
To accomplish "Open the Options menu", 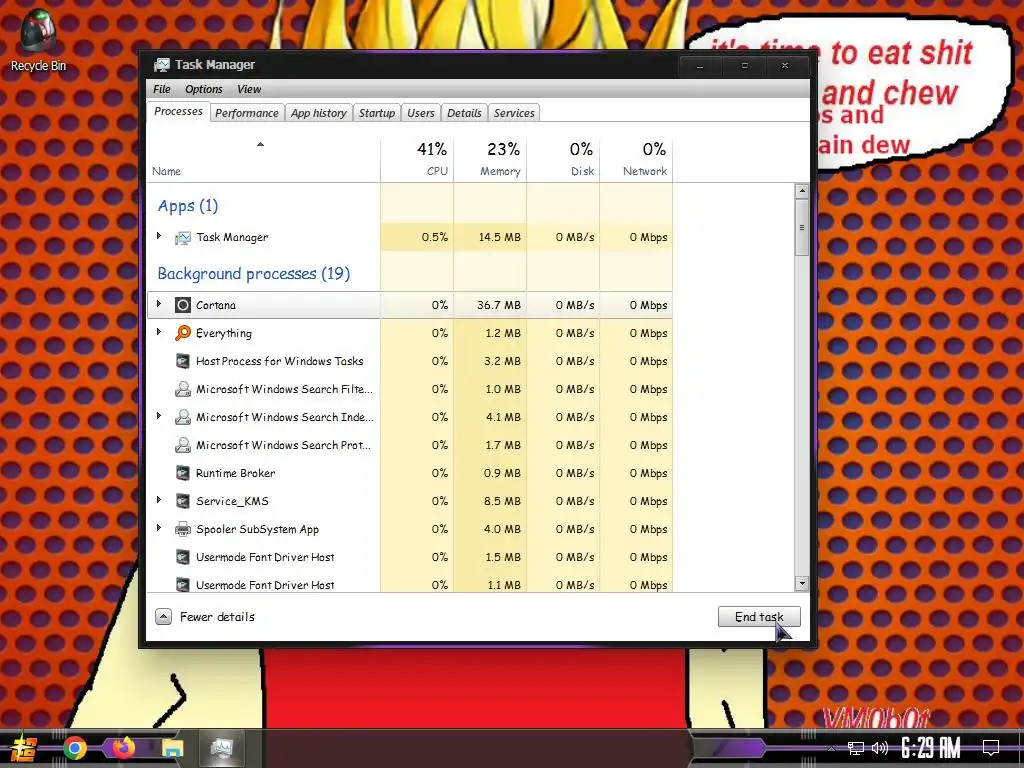I will (204, 89).
